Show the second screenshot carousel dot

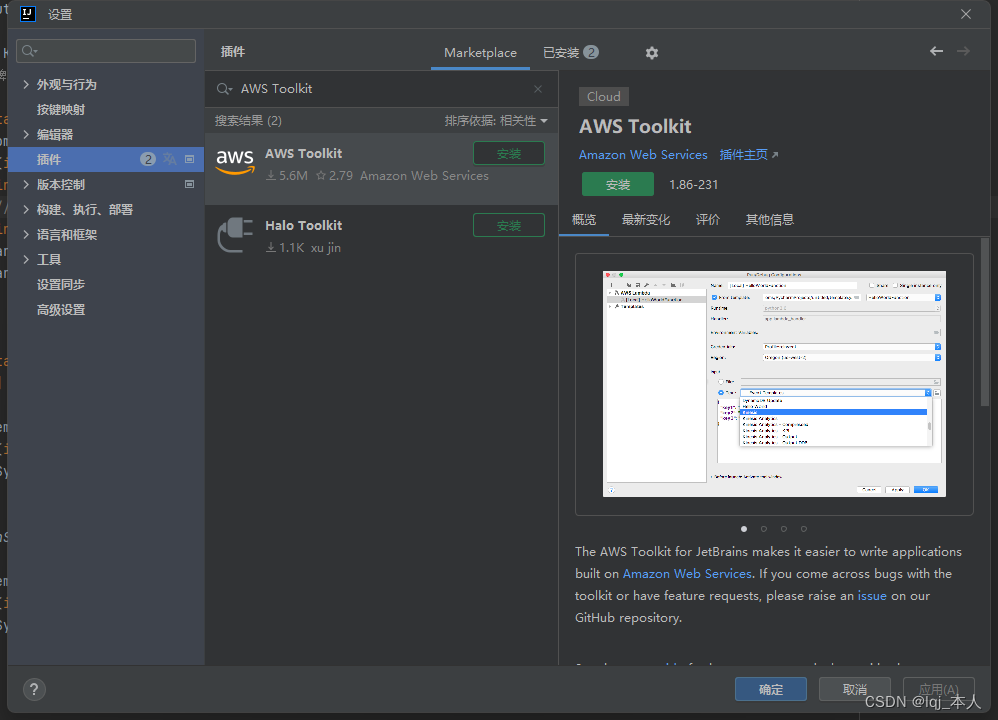coord(764,529)
